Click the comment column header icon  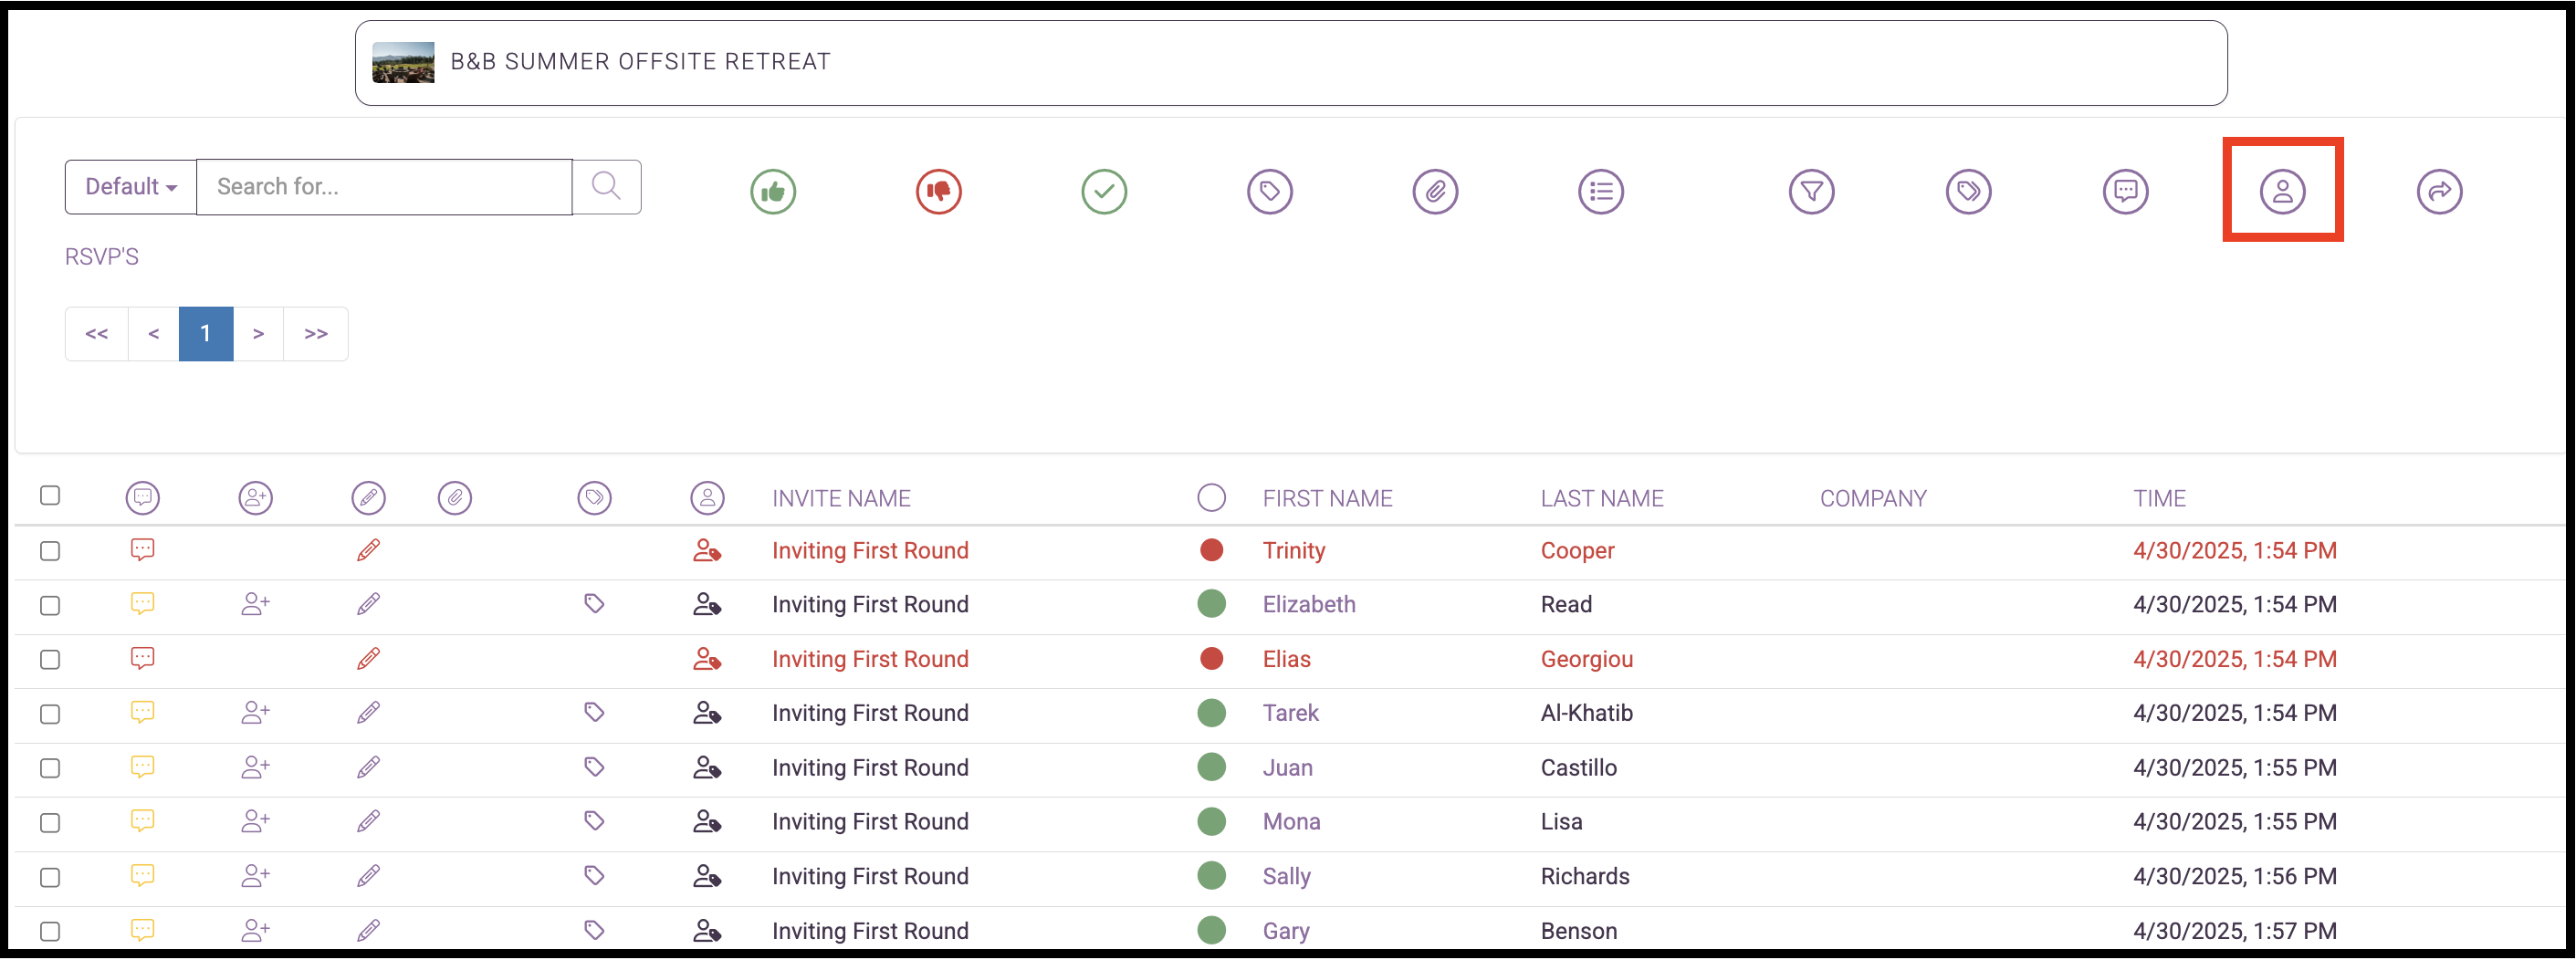(143, 497)
